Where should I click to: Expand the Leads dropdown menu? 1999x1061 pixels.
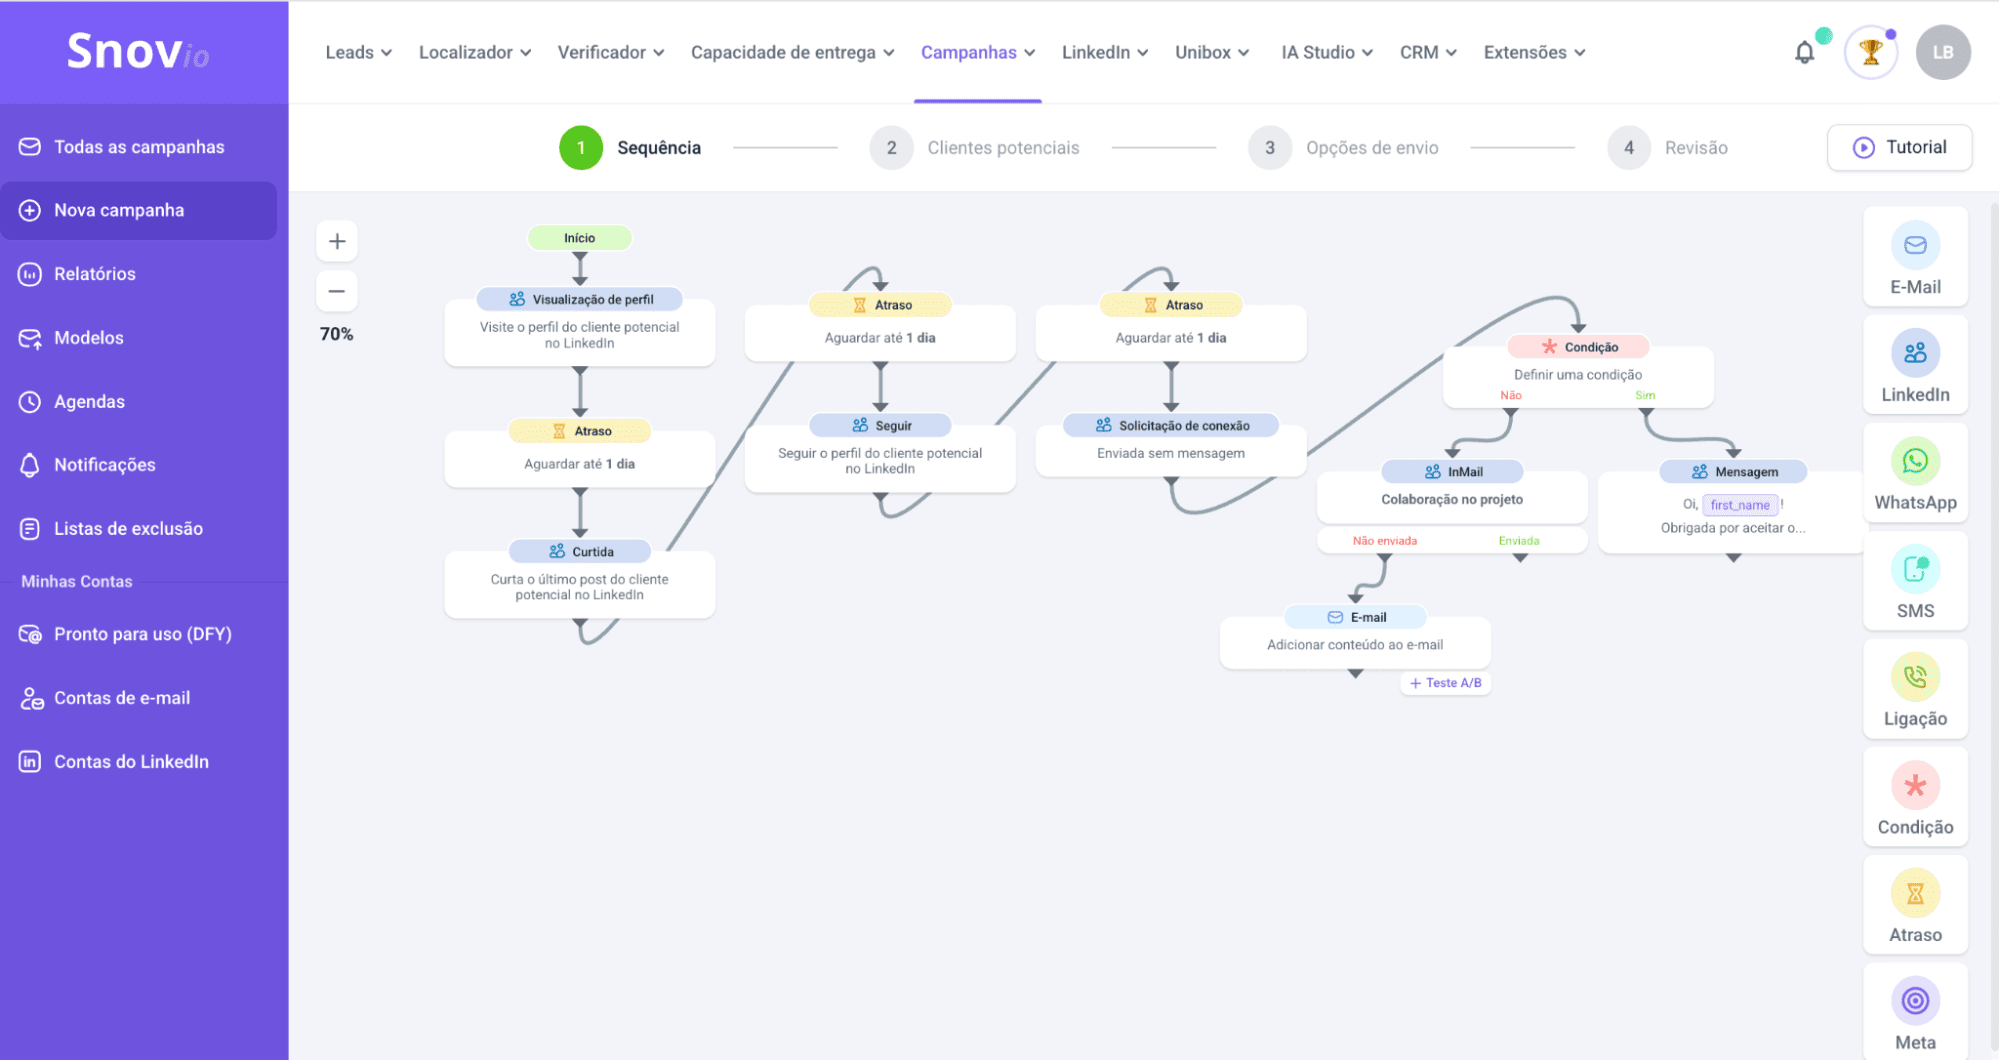(358, 53)
